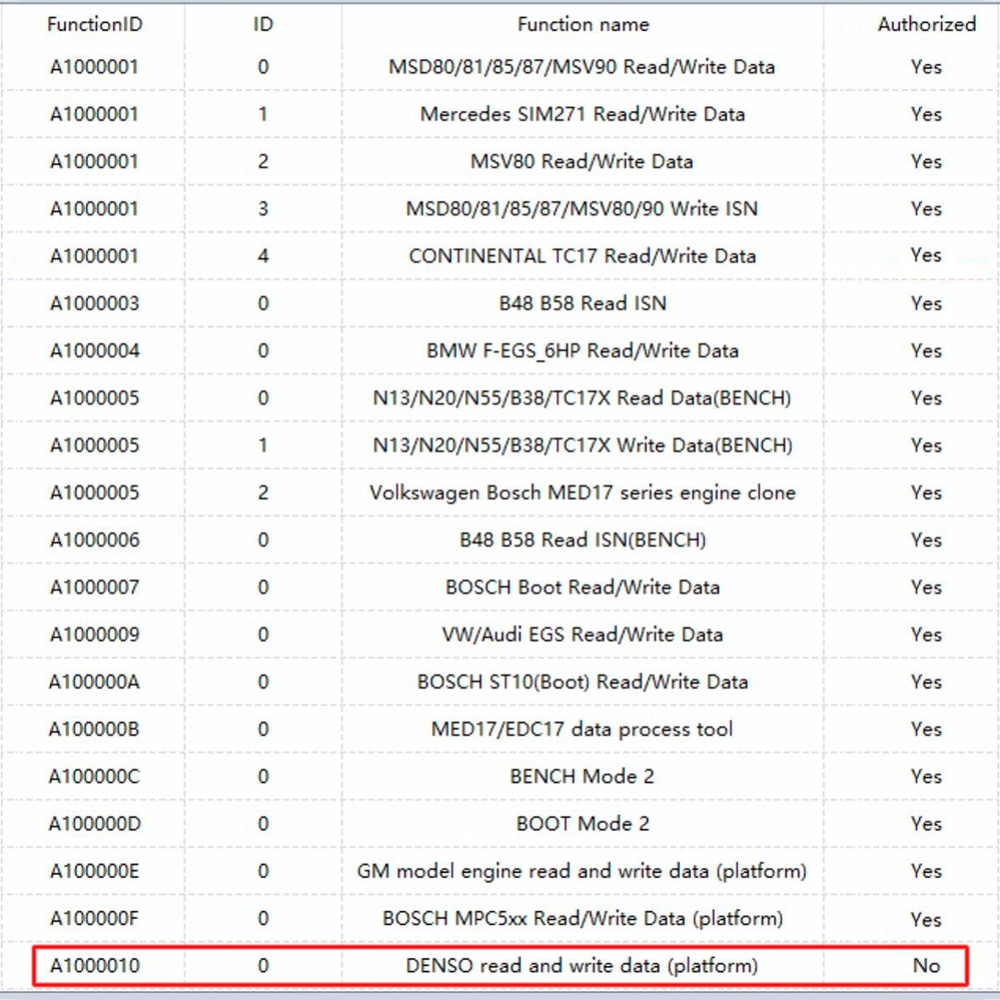Click ID 0 in BMW F-EGS_6HP row
Image resolution: width=1000 pixels, height=1000 pixels.
click(x=263, y=350)
